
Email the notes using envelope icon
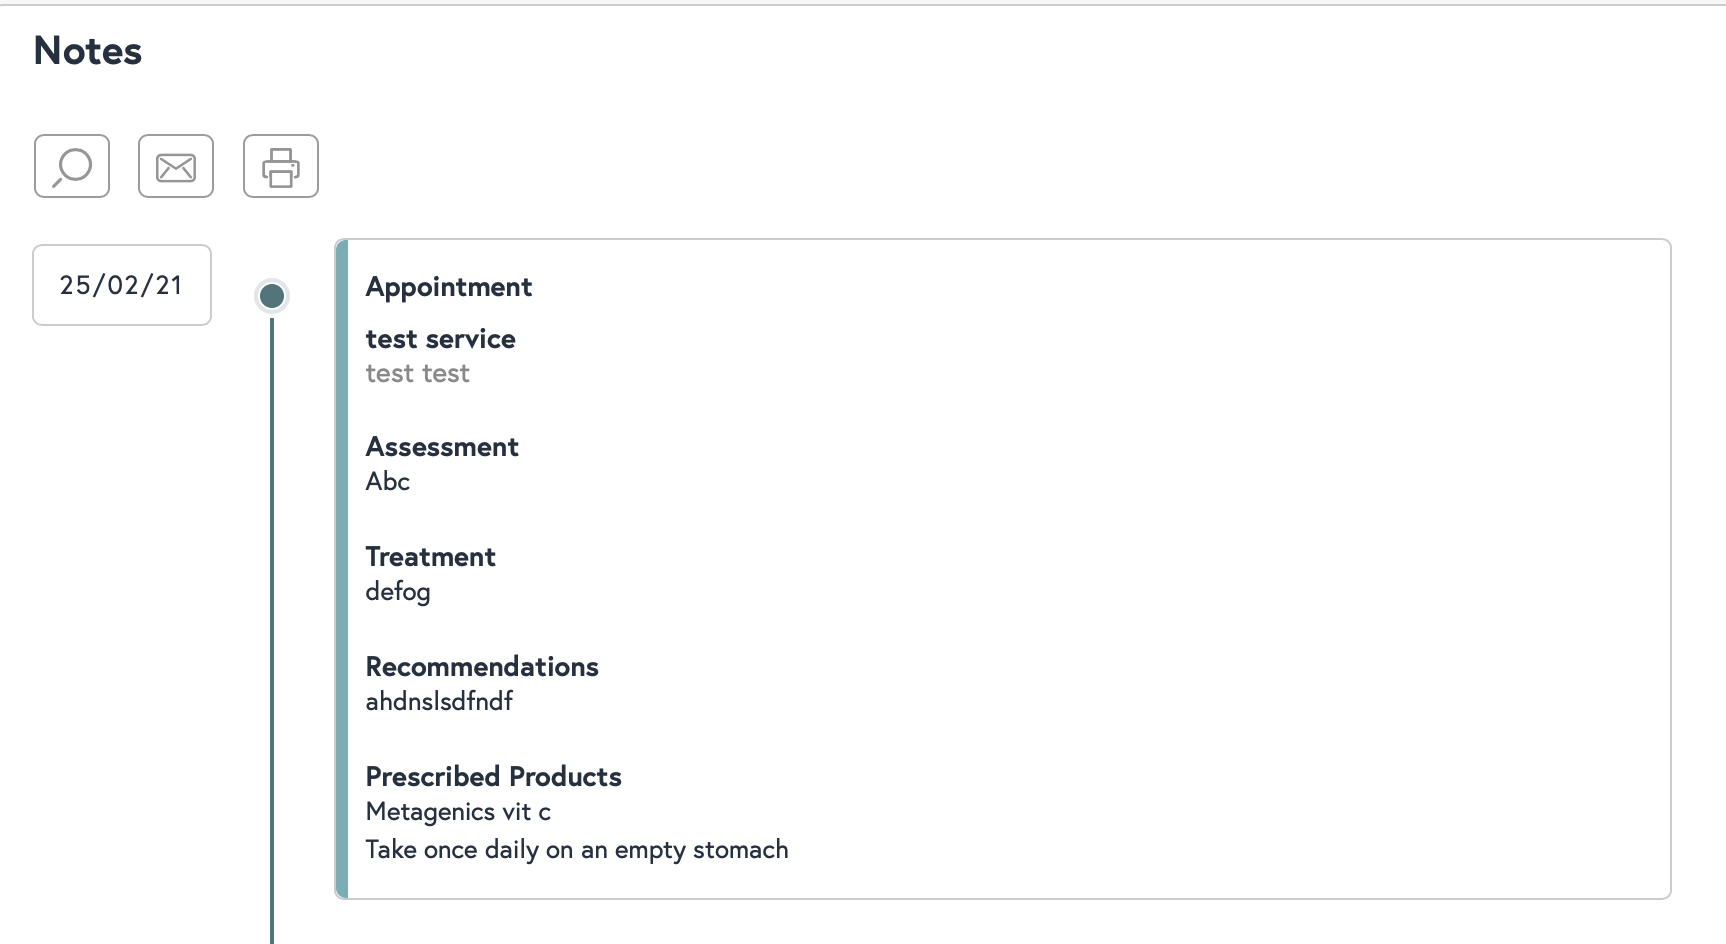point(176,166)
